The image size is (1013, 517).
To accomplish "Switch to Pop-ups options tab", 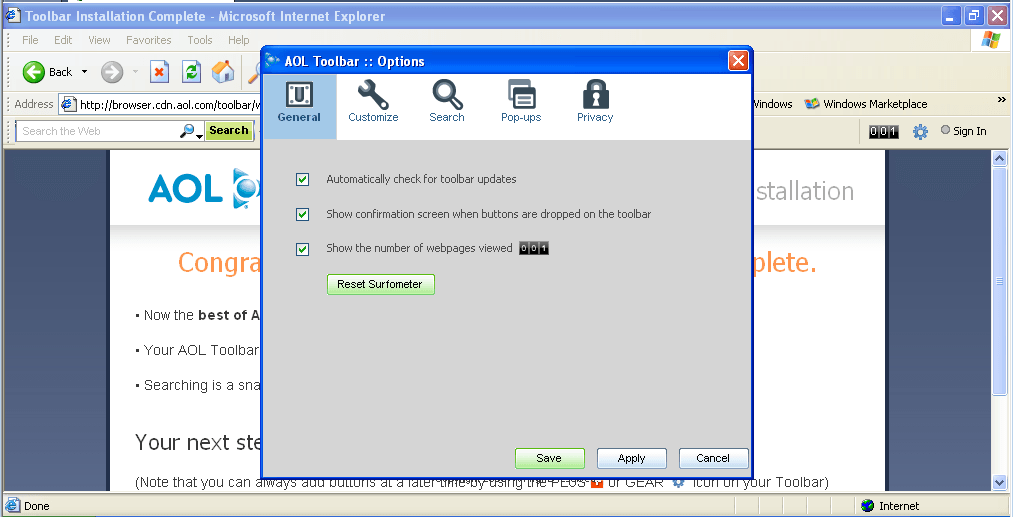I will [x=521, y=102].
